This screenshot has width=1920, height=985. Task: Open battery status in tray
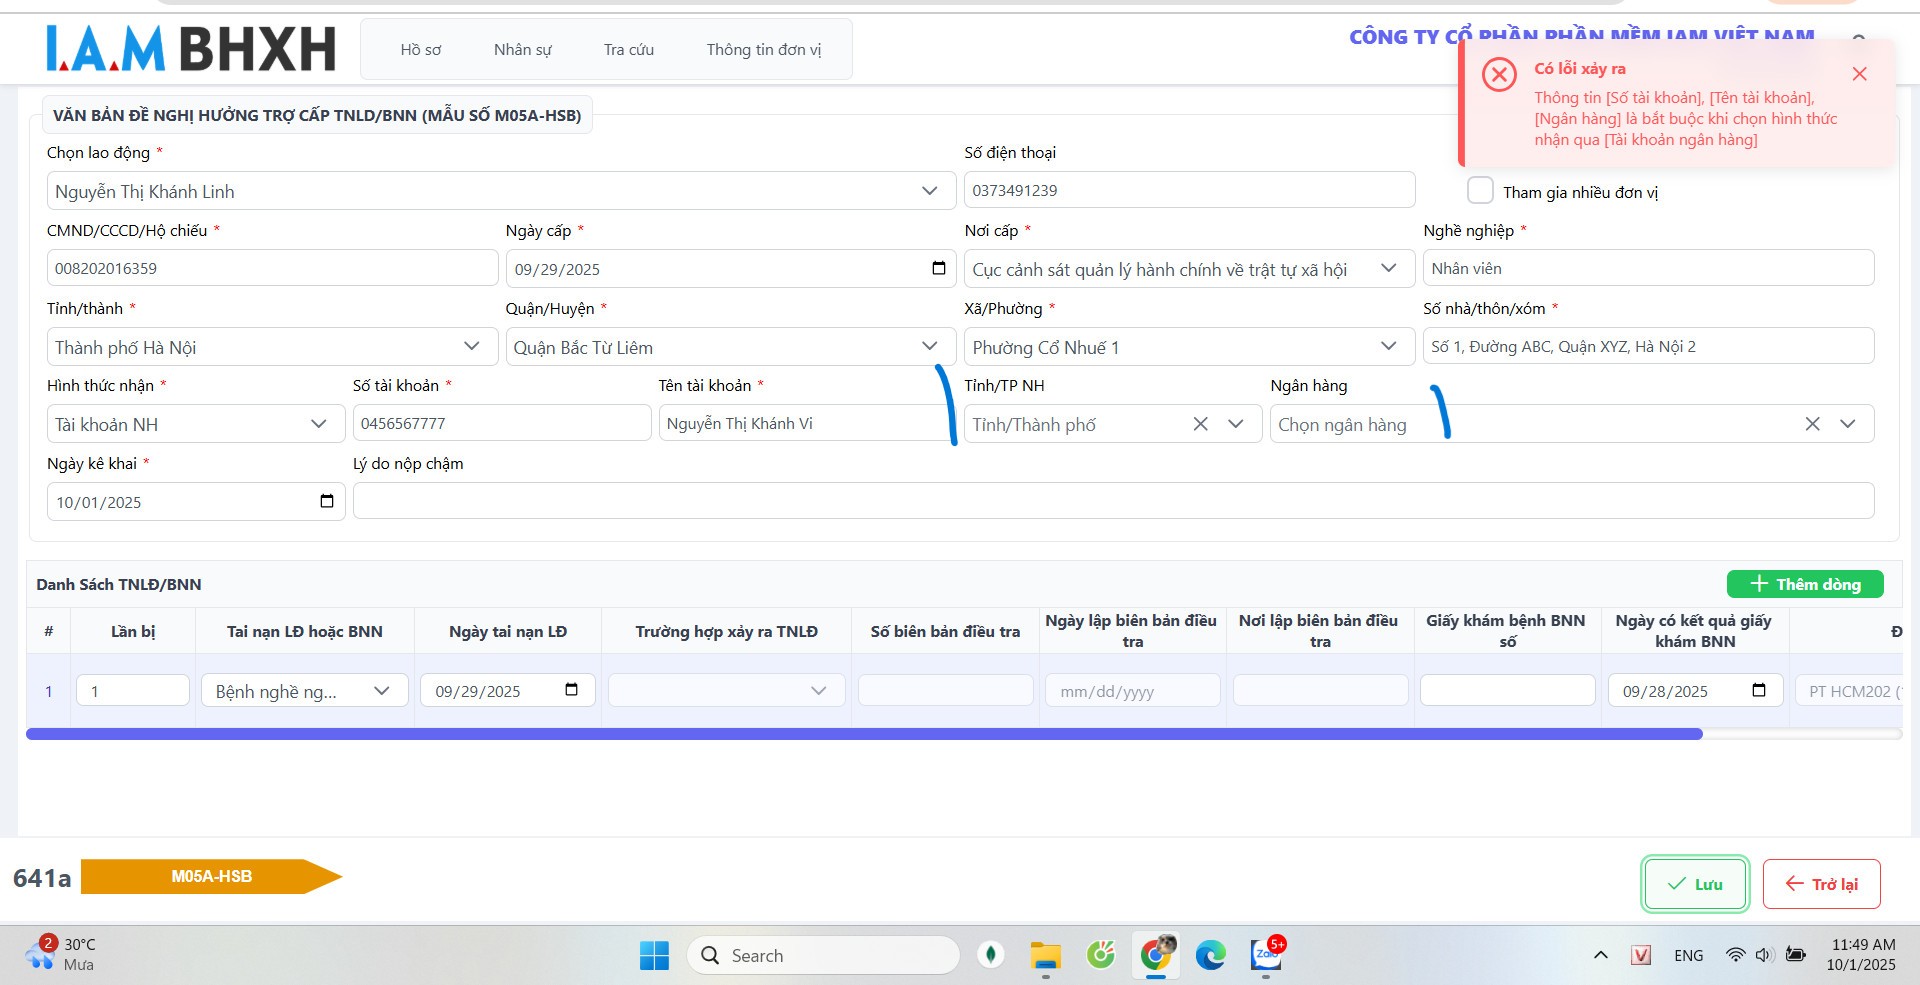[1796, 955]
